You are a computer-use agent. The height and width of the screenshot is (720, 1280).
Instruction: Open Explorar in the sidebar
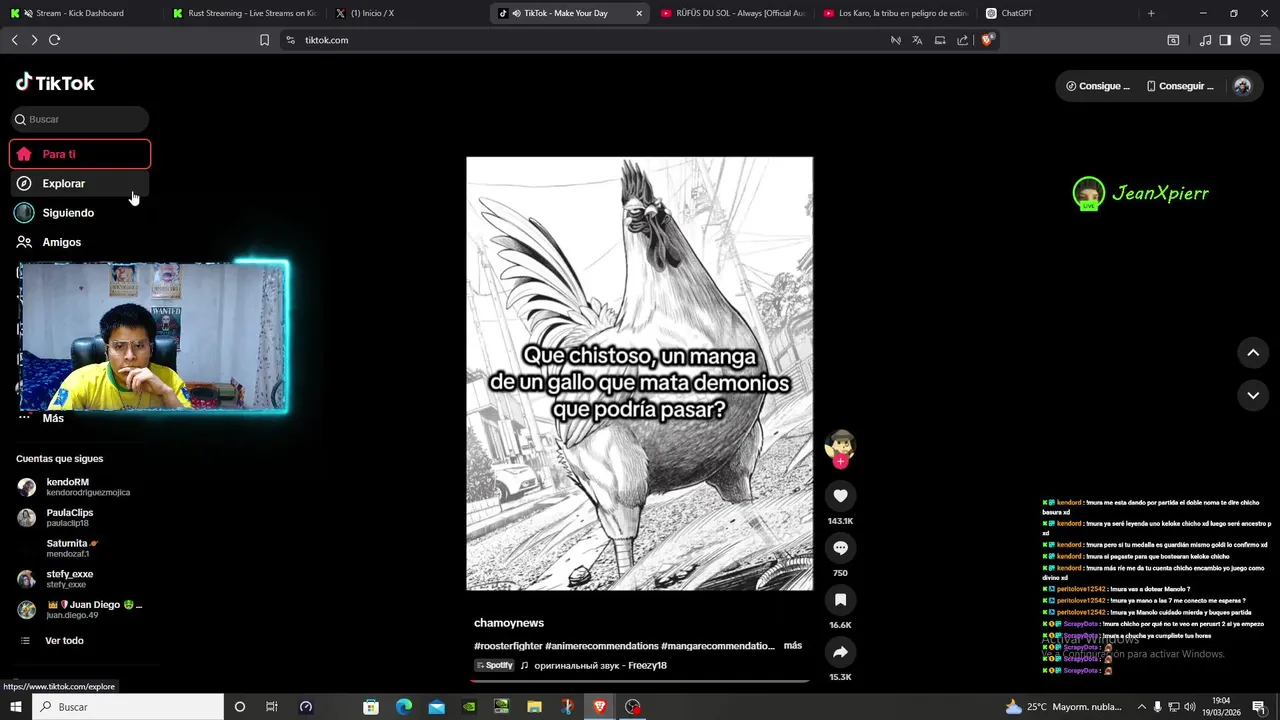[x=80, y=183]
